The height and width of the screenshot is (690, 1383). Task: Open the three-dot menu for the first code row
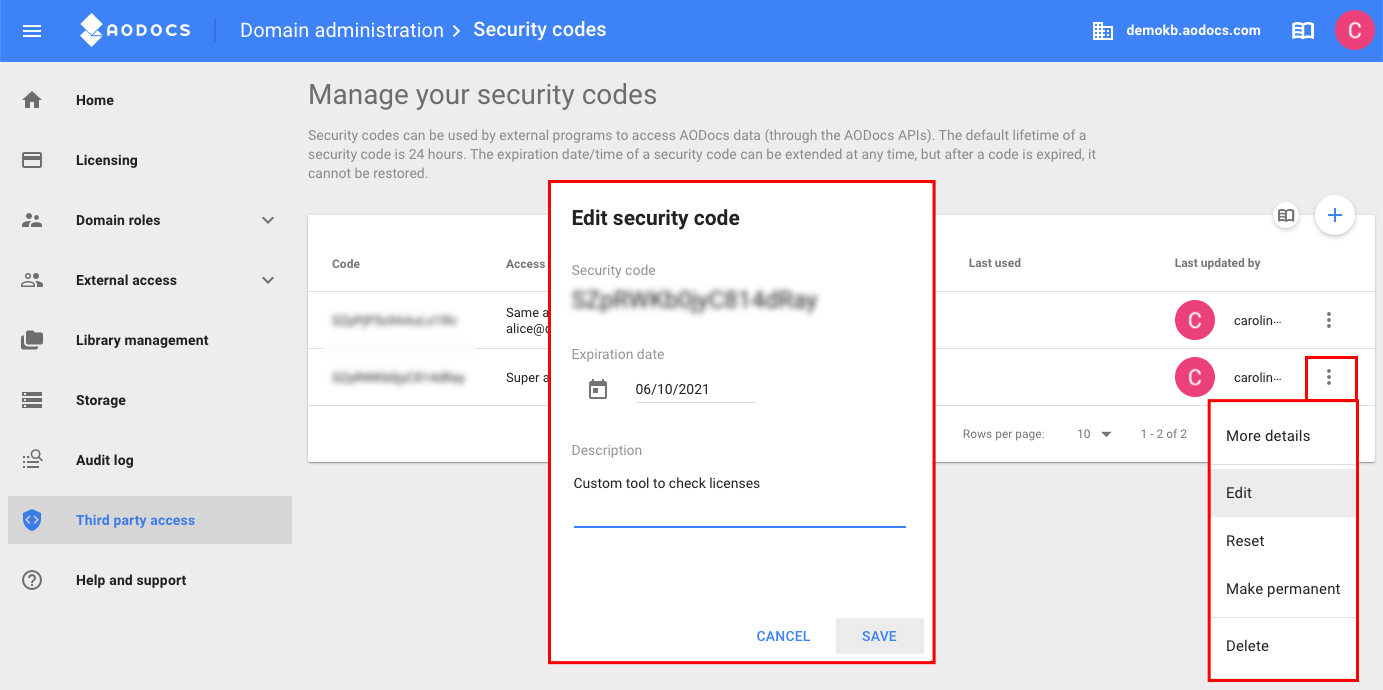coord(1329,320)
